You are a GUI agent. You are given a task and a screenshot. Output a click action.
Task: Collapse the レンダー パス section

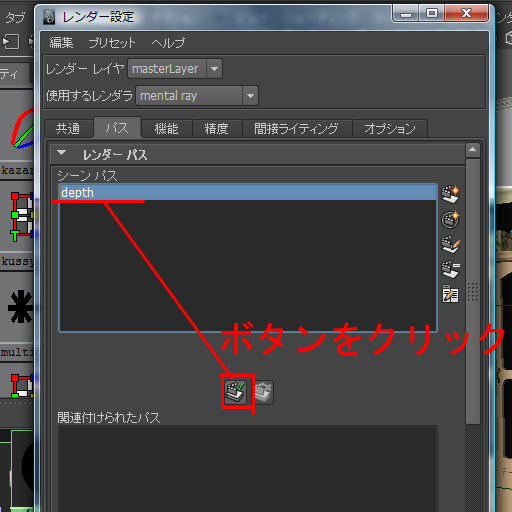click(x=62, y=153)
